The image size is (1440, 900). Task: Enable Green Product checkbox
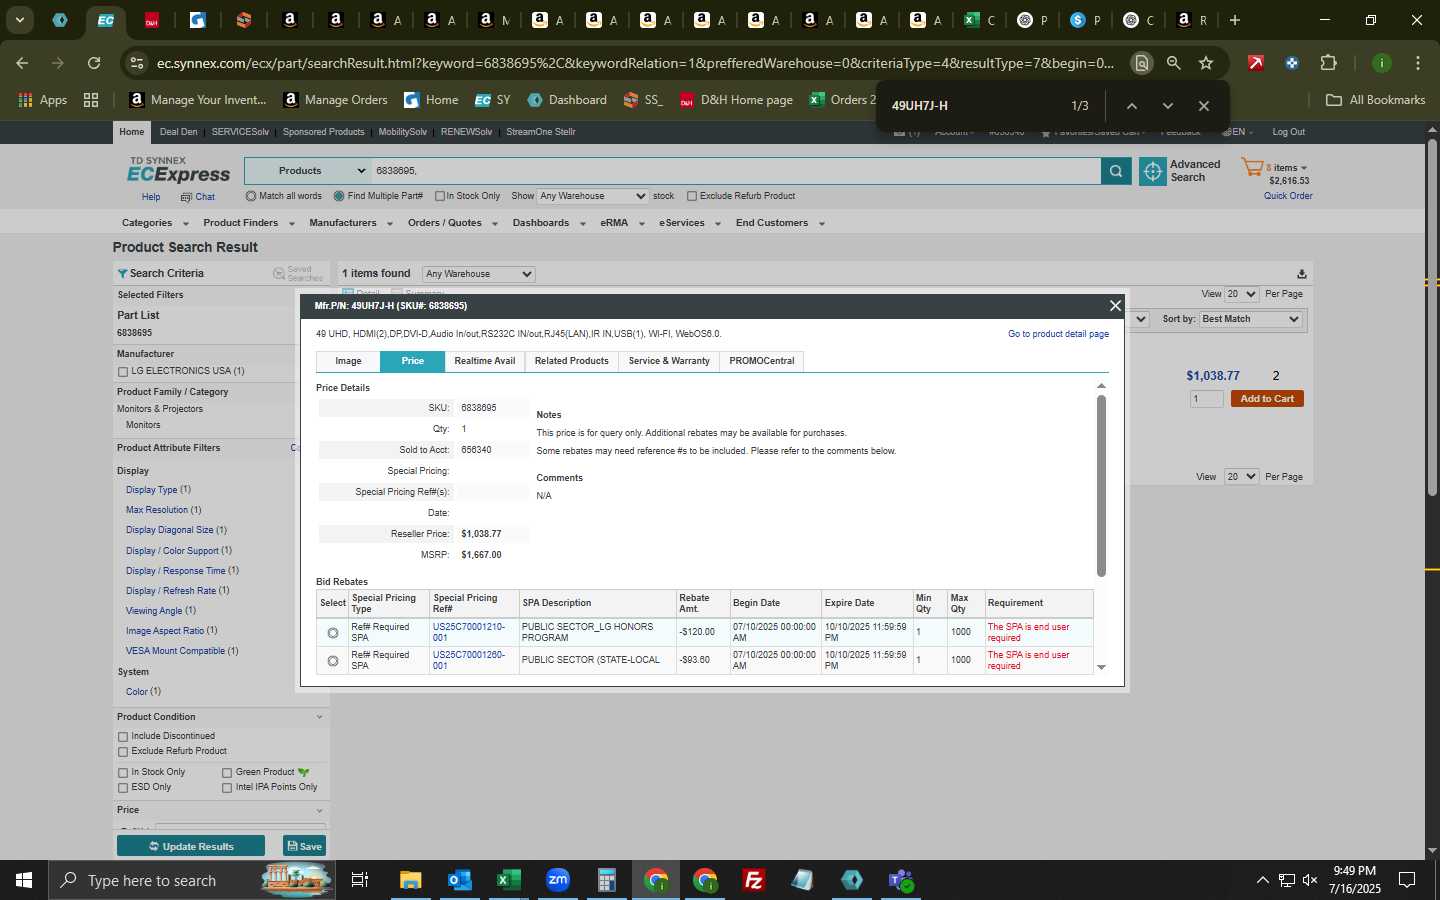(227, 773)
